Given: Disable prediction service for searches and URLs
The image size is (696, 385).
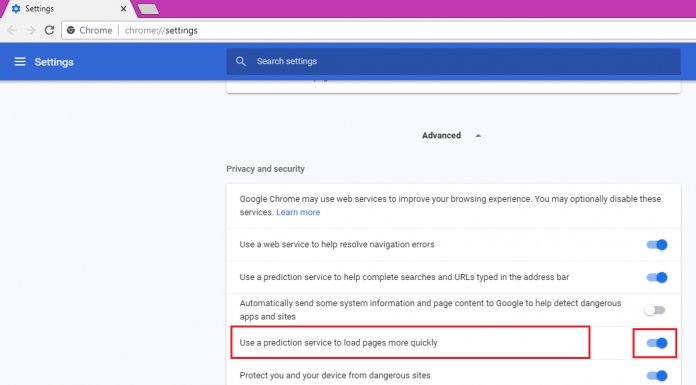Looking at the screenshot, I should click(656, 278).
